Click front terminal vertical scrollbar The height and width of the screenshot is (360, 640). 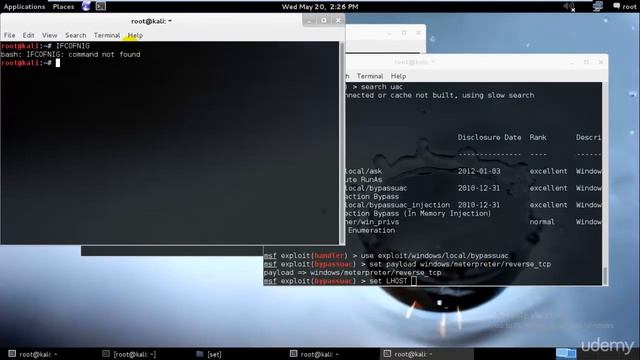click(342, 142)
